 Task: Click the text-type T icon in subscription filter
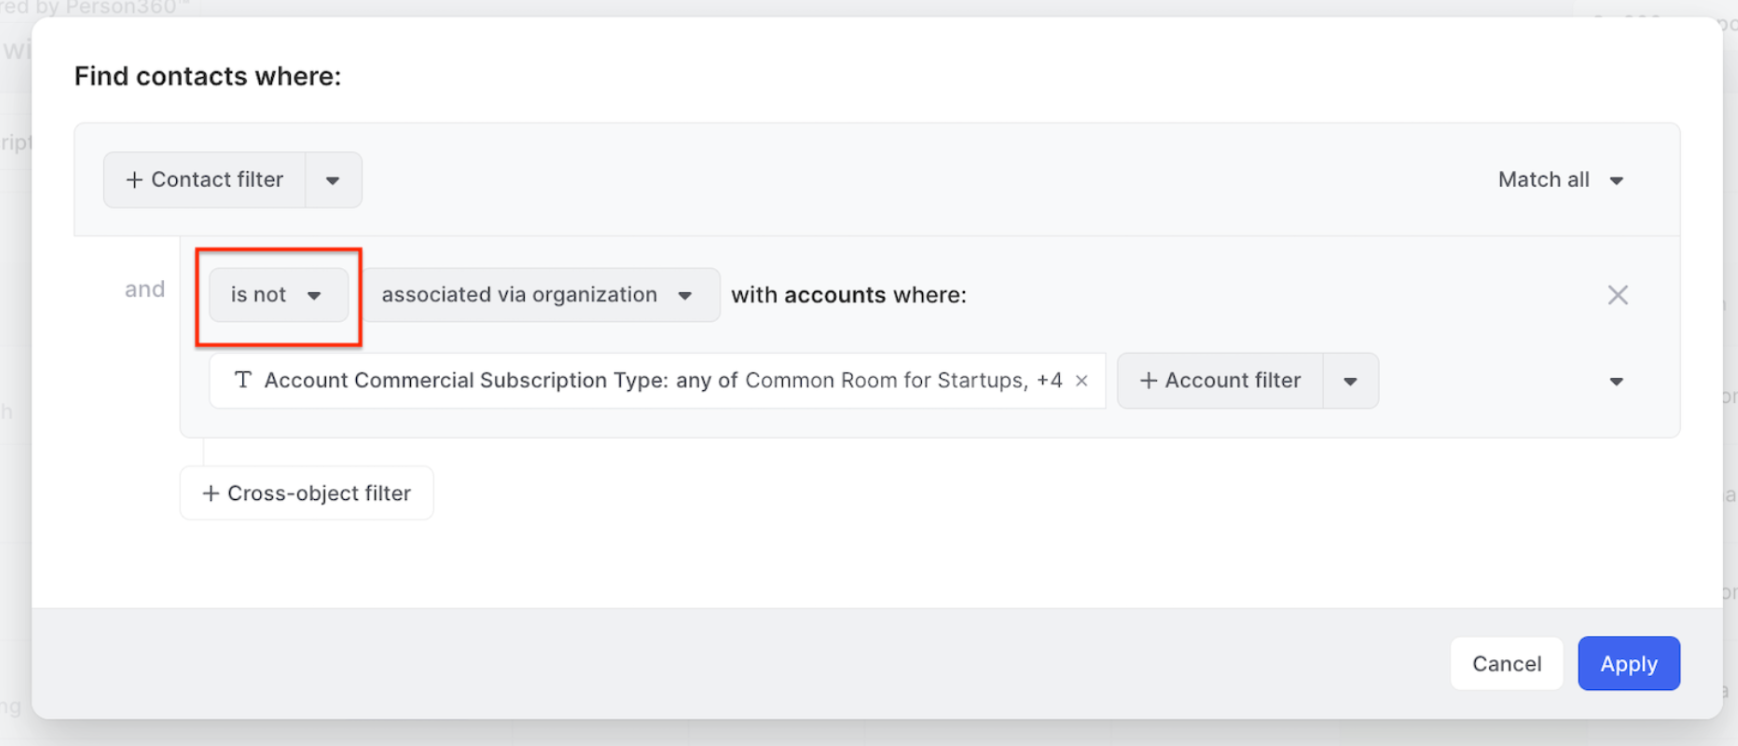242,380
